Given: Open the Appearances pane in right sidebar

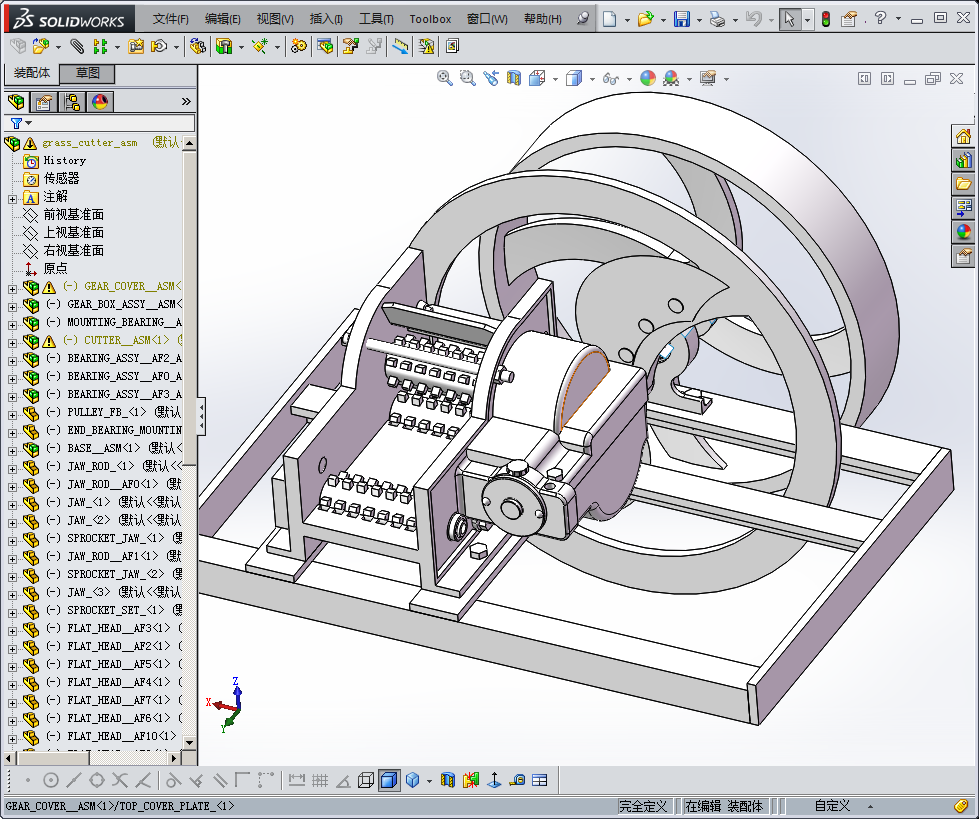Looking at the screenshot, I should pyautogui.click(x=963, y=232).
